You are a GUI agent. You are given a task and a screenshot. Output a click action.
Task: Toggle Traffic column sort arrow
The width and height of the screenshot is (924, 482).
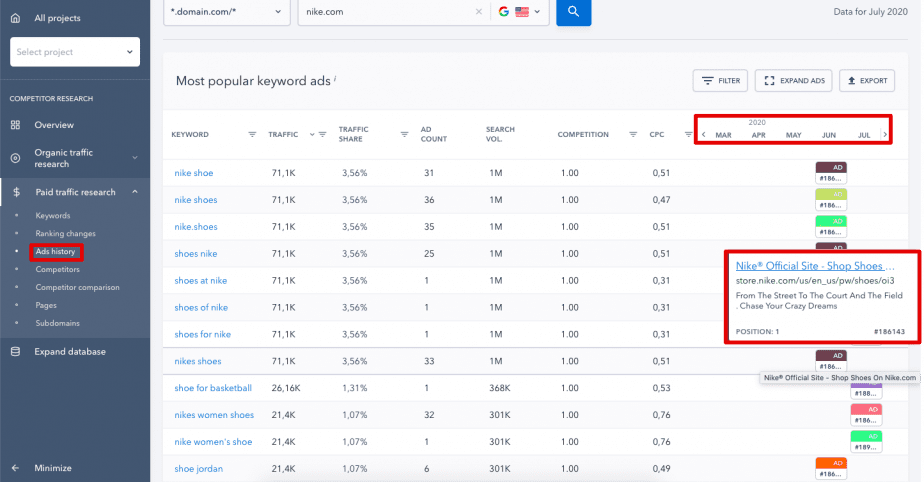[x=312, y=134]
